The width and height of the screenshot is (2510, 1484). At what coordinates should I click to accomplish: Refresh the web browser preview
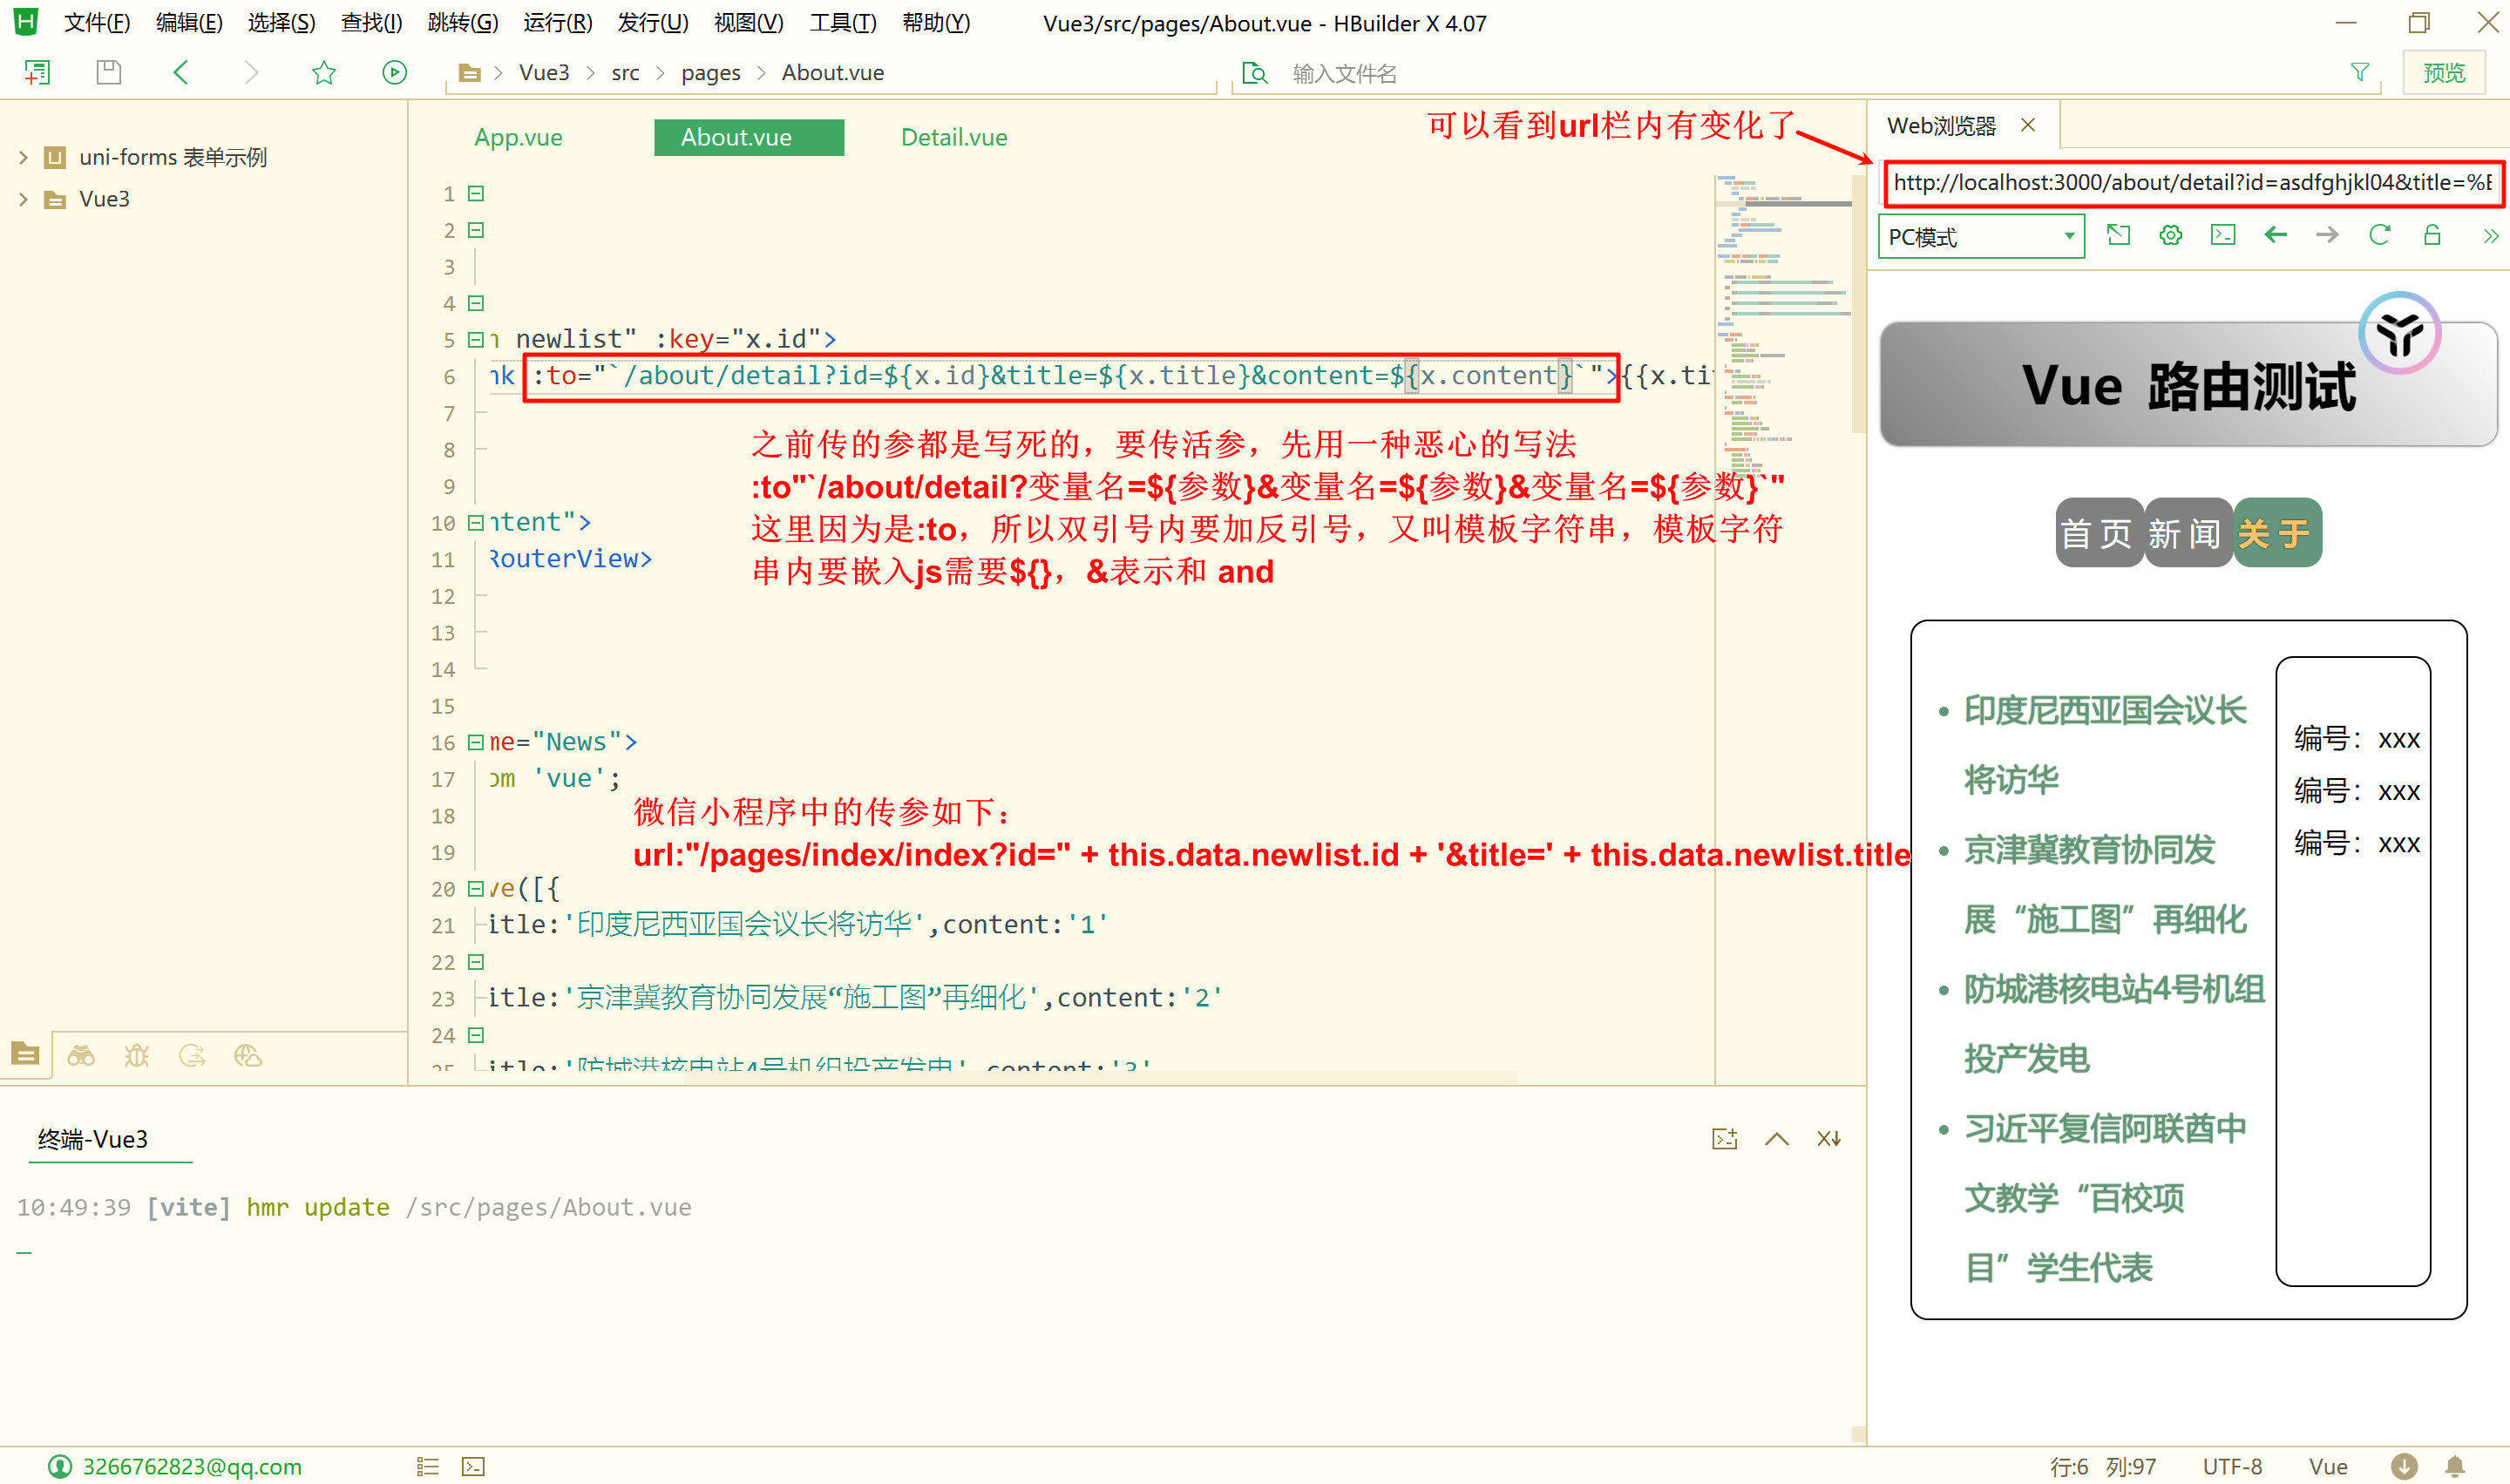2379,236
